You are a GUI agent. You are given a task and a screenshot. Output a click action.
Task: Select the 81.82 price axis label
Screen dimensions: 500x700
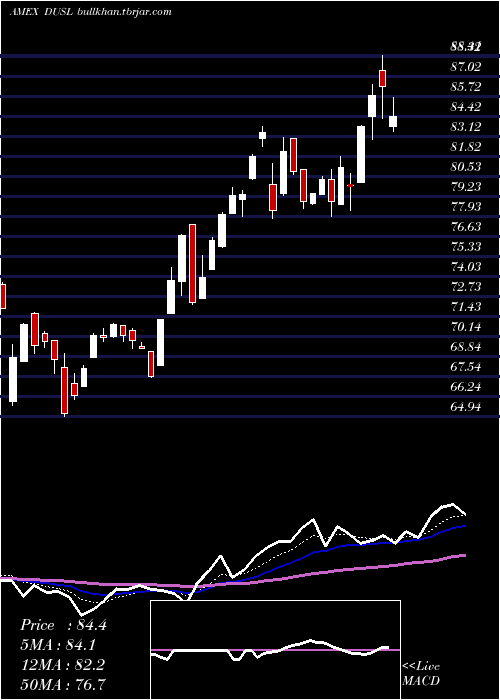click(466, 147)
